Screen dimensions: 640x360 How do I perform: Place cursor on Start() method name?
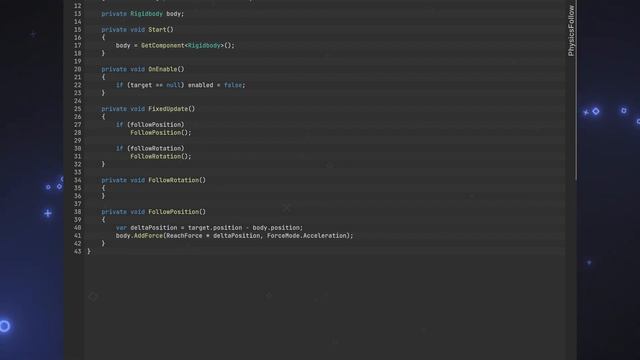[x=161, y=30]
